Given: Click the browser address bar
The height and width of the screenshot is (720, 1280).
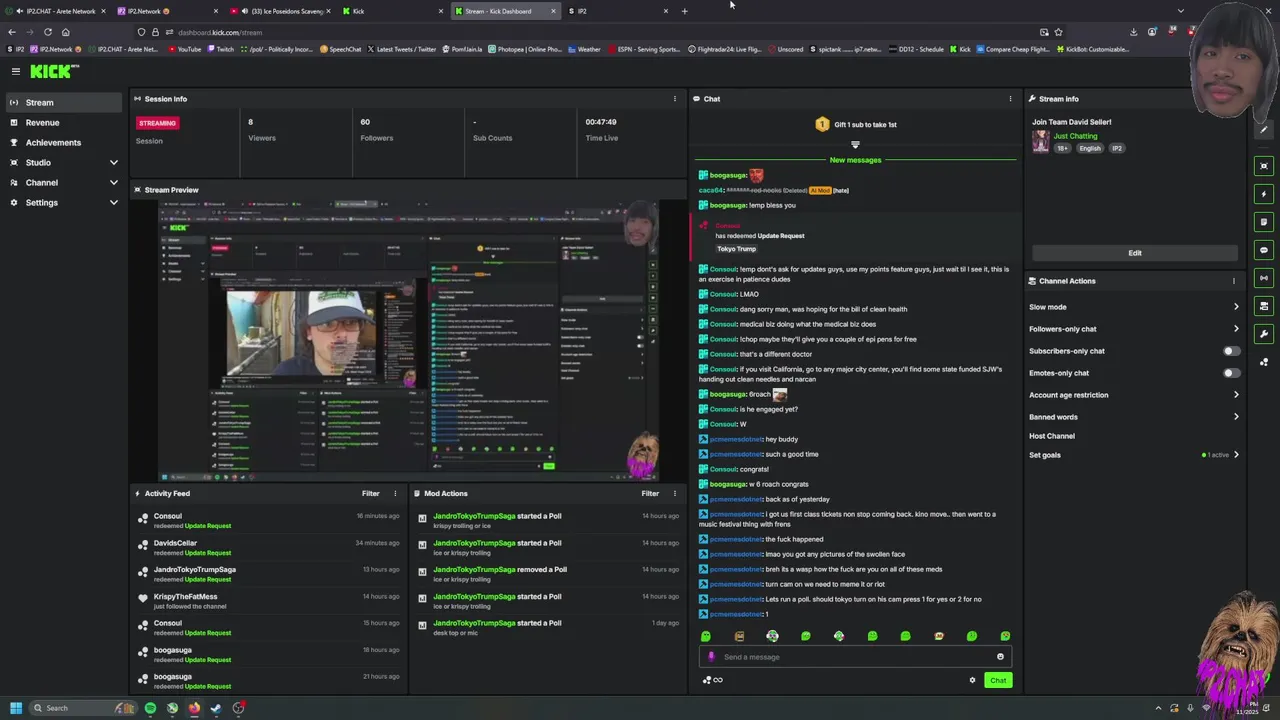Looking at the screenshot, I should coord(600,32).
